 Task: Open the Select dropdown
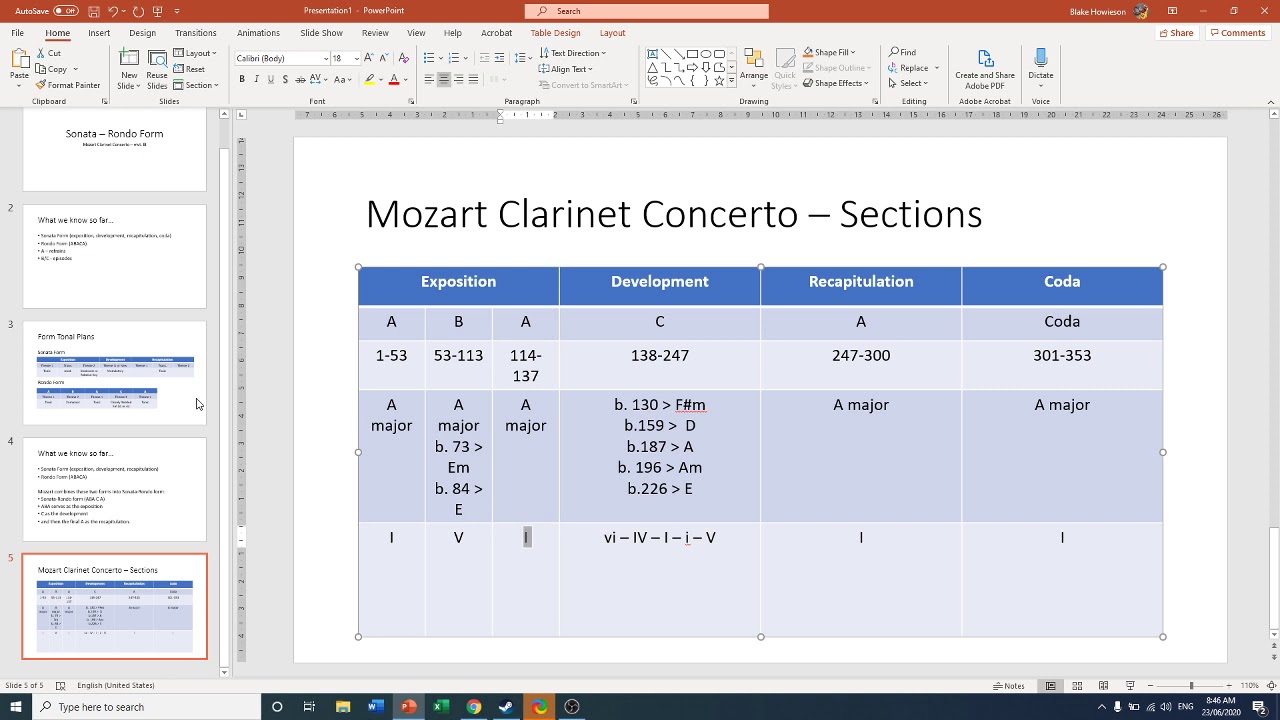909,83
